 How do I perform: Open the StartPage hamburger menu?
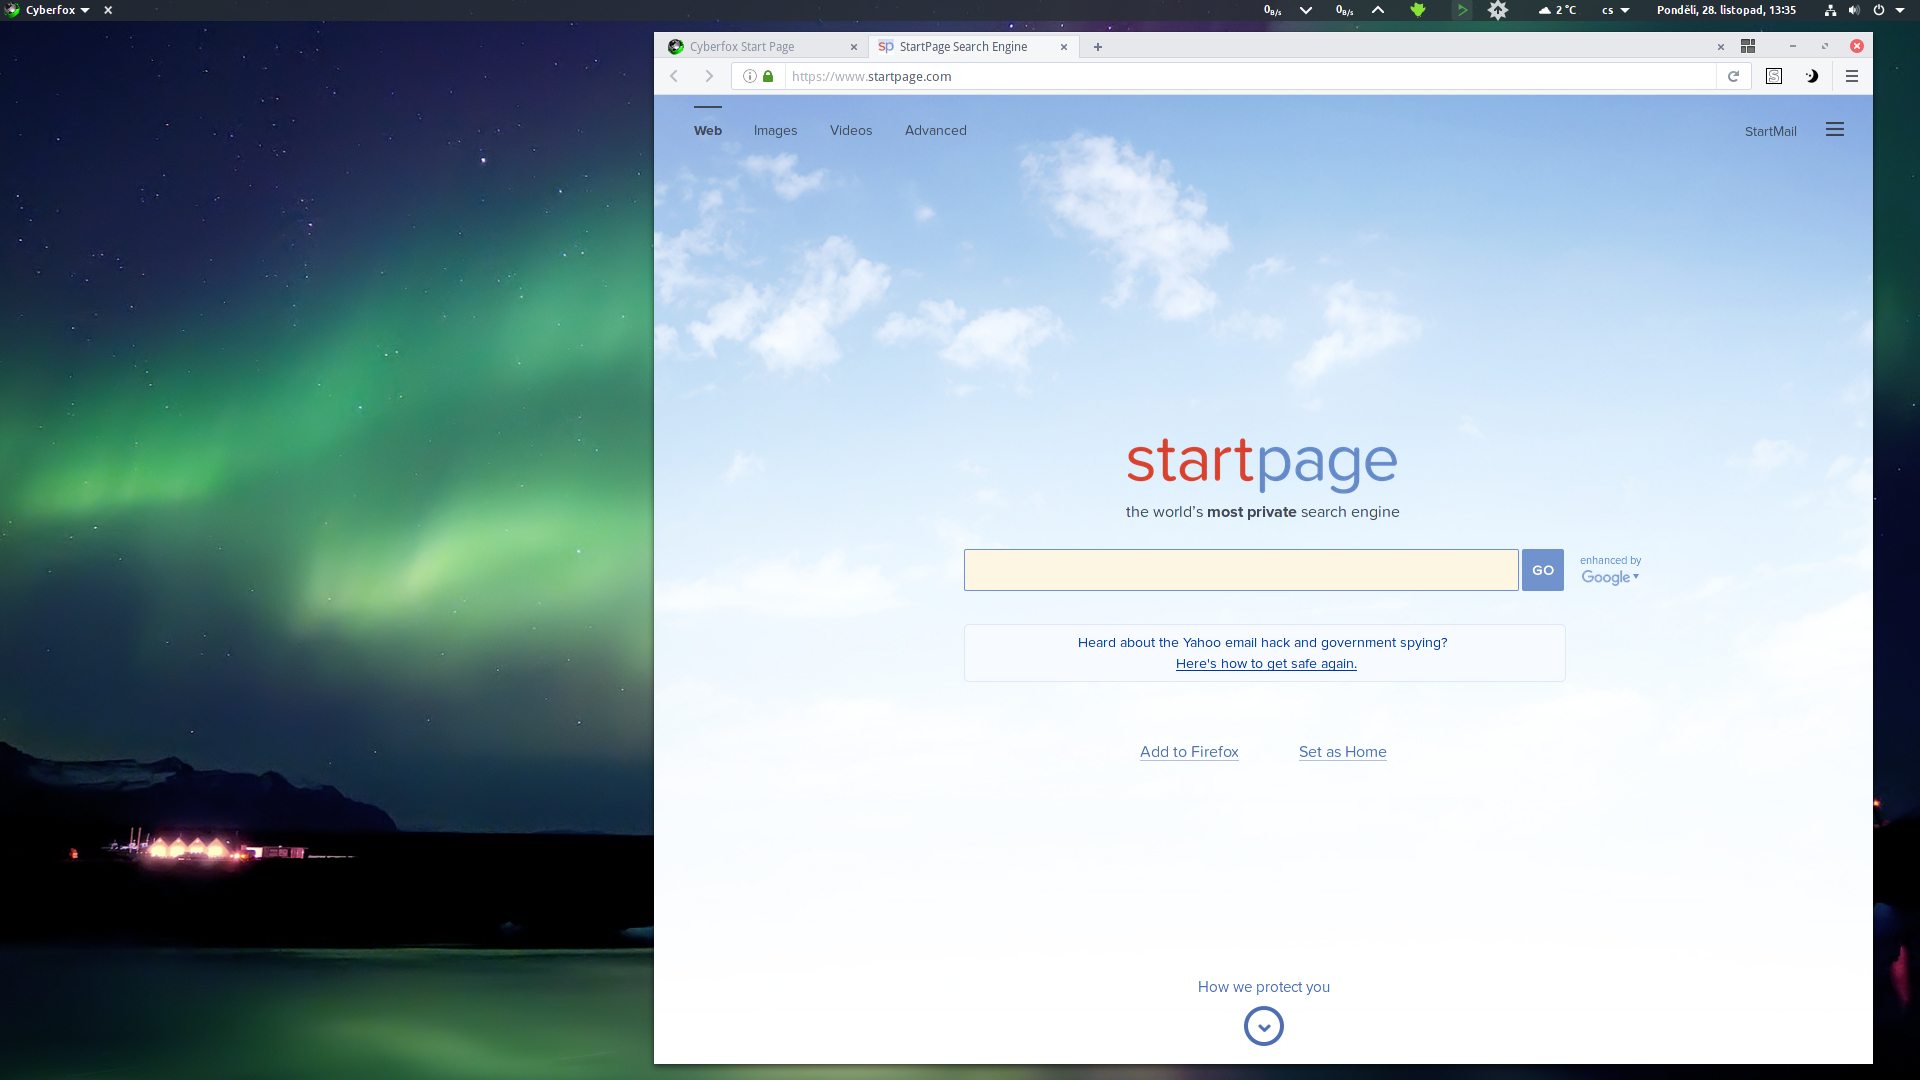(1835, 129)
